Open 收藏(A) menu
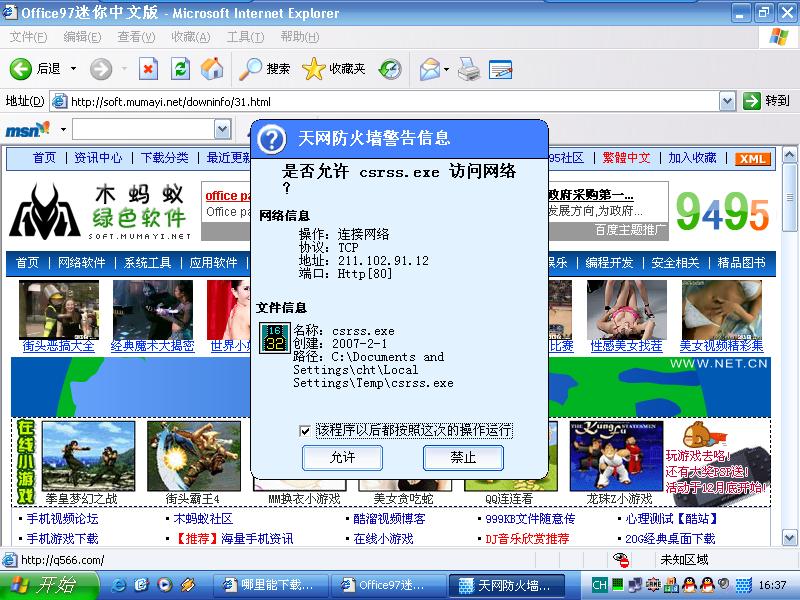This screenshot has height=600, width=800. point(190,37)
